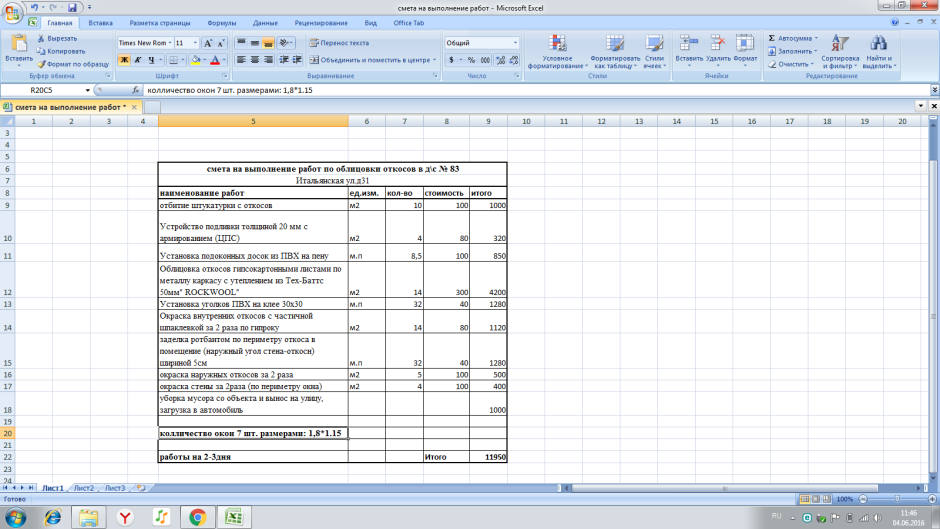Image resolution: width=940 pixels, height=529 pixels.
Task: Align cell text to the left
Action: click(241, 60)
